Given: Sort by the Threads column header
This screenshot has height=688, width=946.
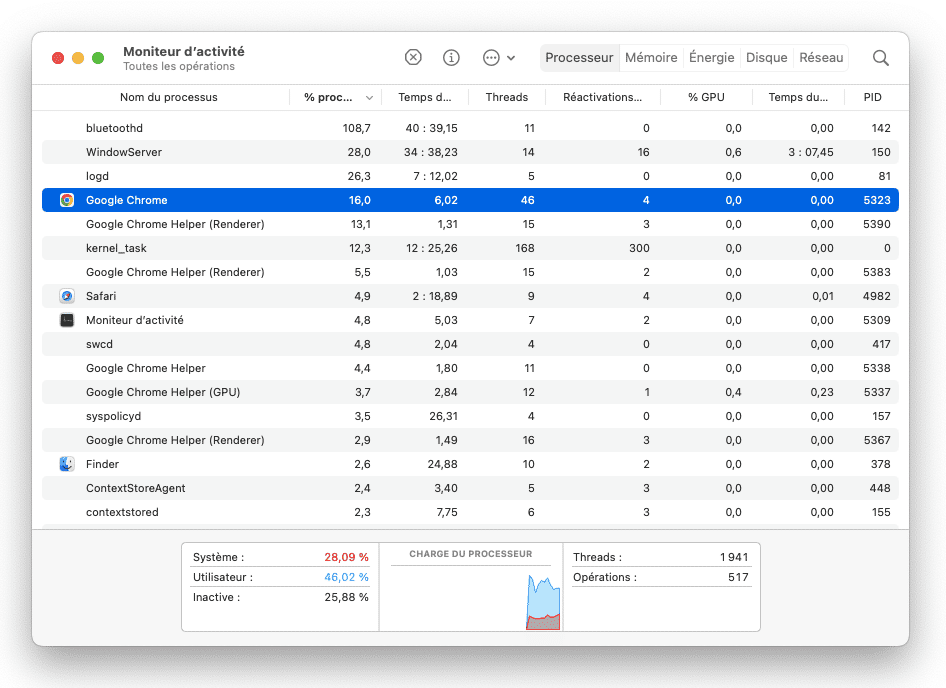Looking at the screenshot, I should click(x=507, y=97).
